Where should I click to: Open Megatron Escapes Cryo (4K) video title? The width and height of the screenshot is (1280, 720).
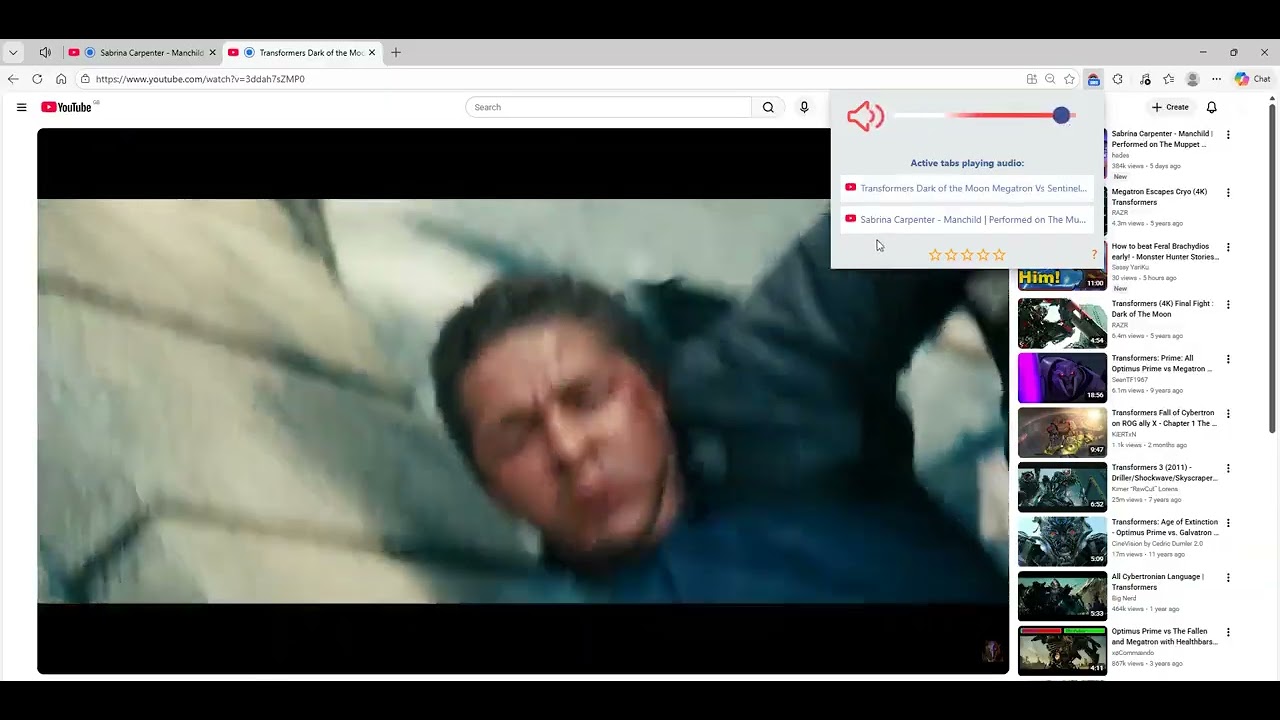[x=1159, y=197]
